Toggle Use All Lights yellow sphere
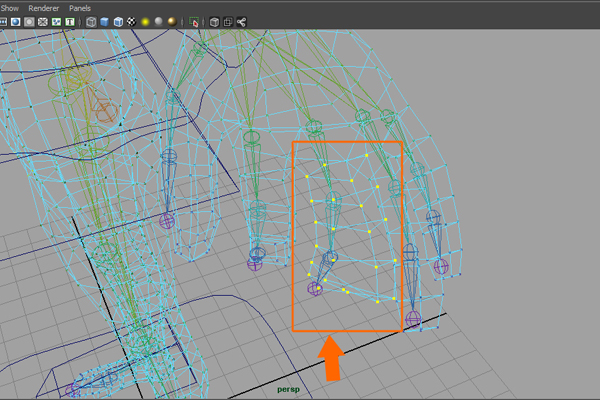Screen dimensions: 600x400 coord(145,22)
